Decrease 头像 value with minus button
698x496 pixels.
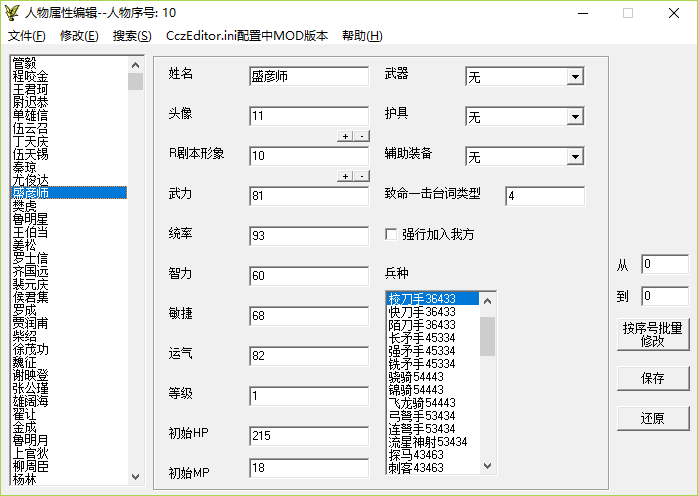[x=362, y=136]
